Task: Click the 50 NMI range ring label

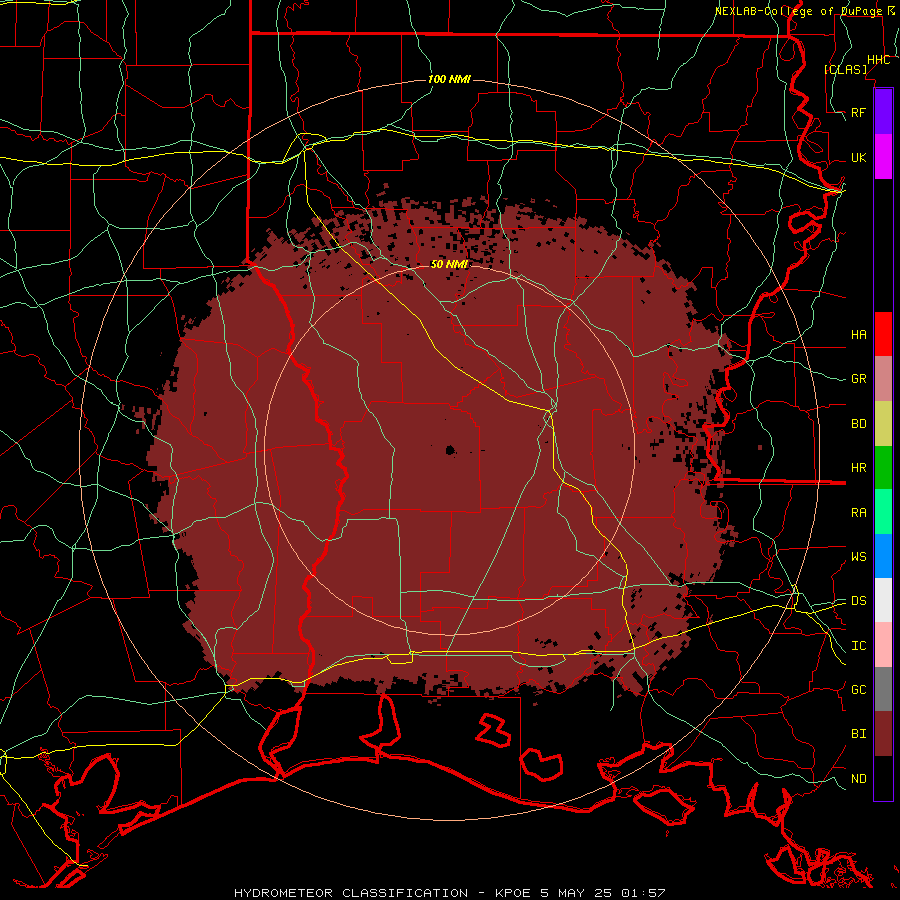Action: click(449, 264)
